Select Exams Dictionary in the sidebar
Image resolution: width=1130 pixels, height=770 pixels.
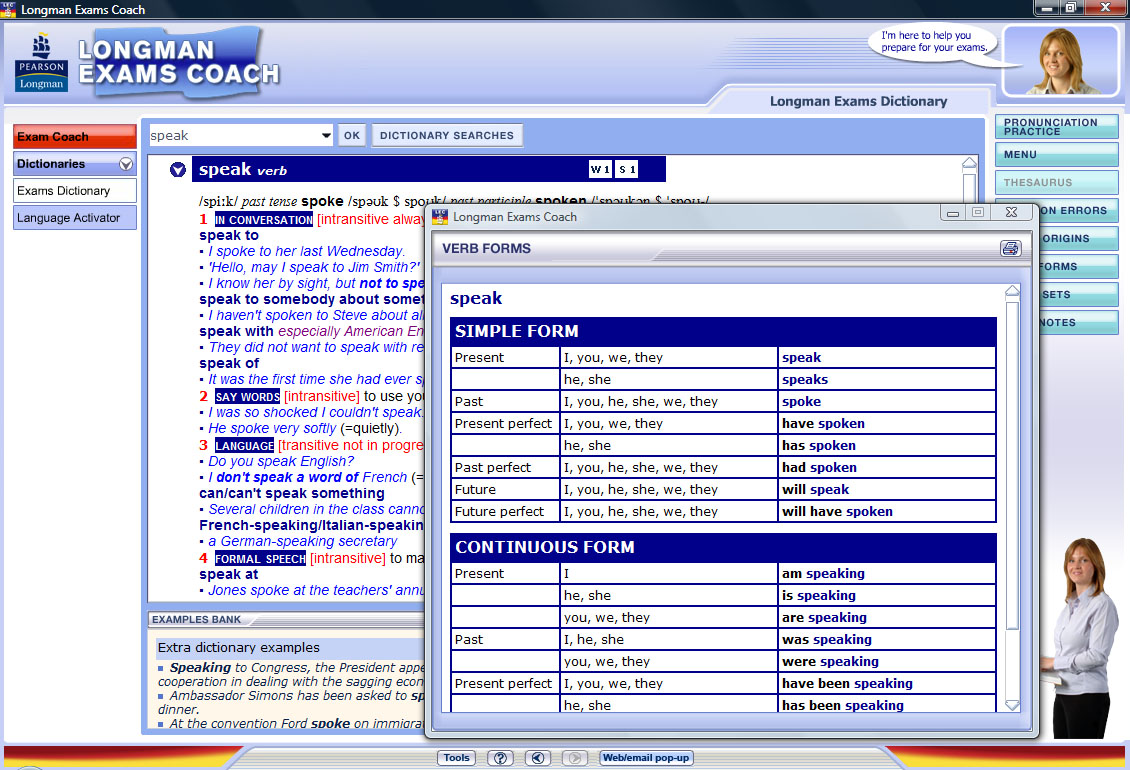tap(75, 191)
